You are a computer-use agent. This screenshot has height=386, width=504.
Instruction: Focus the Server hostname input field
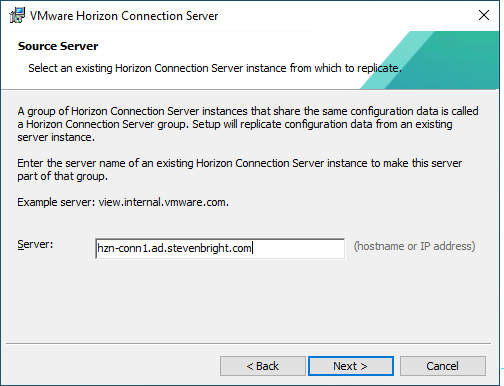(x=220, y=248)
